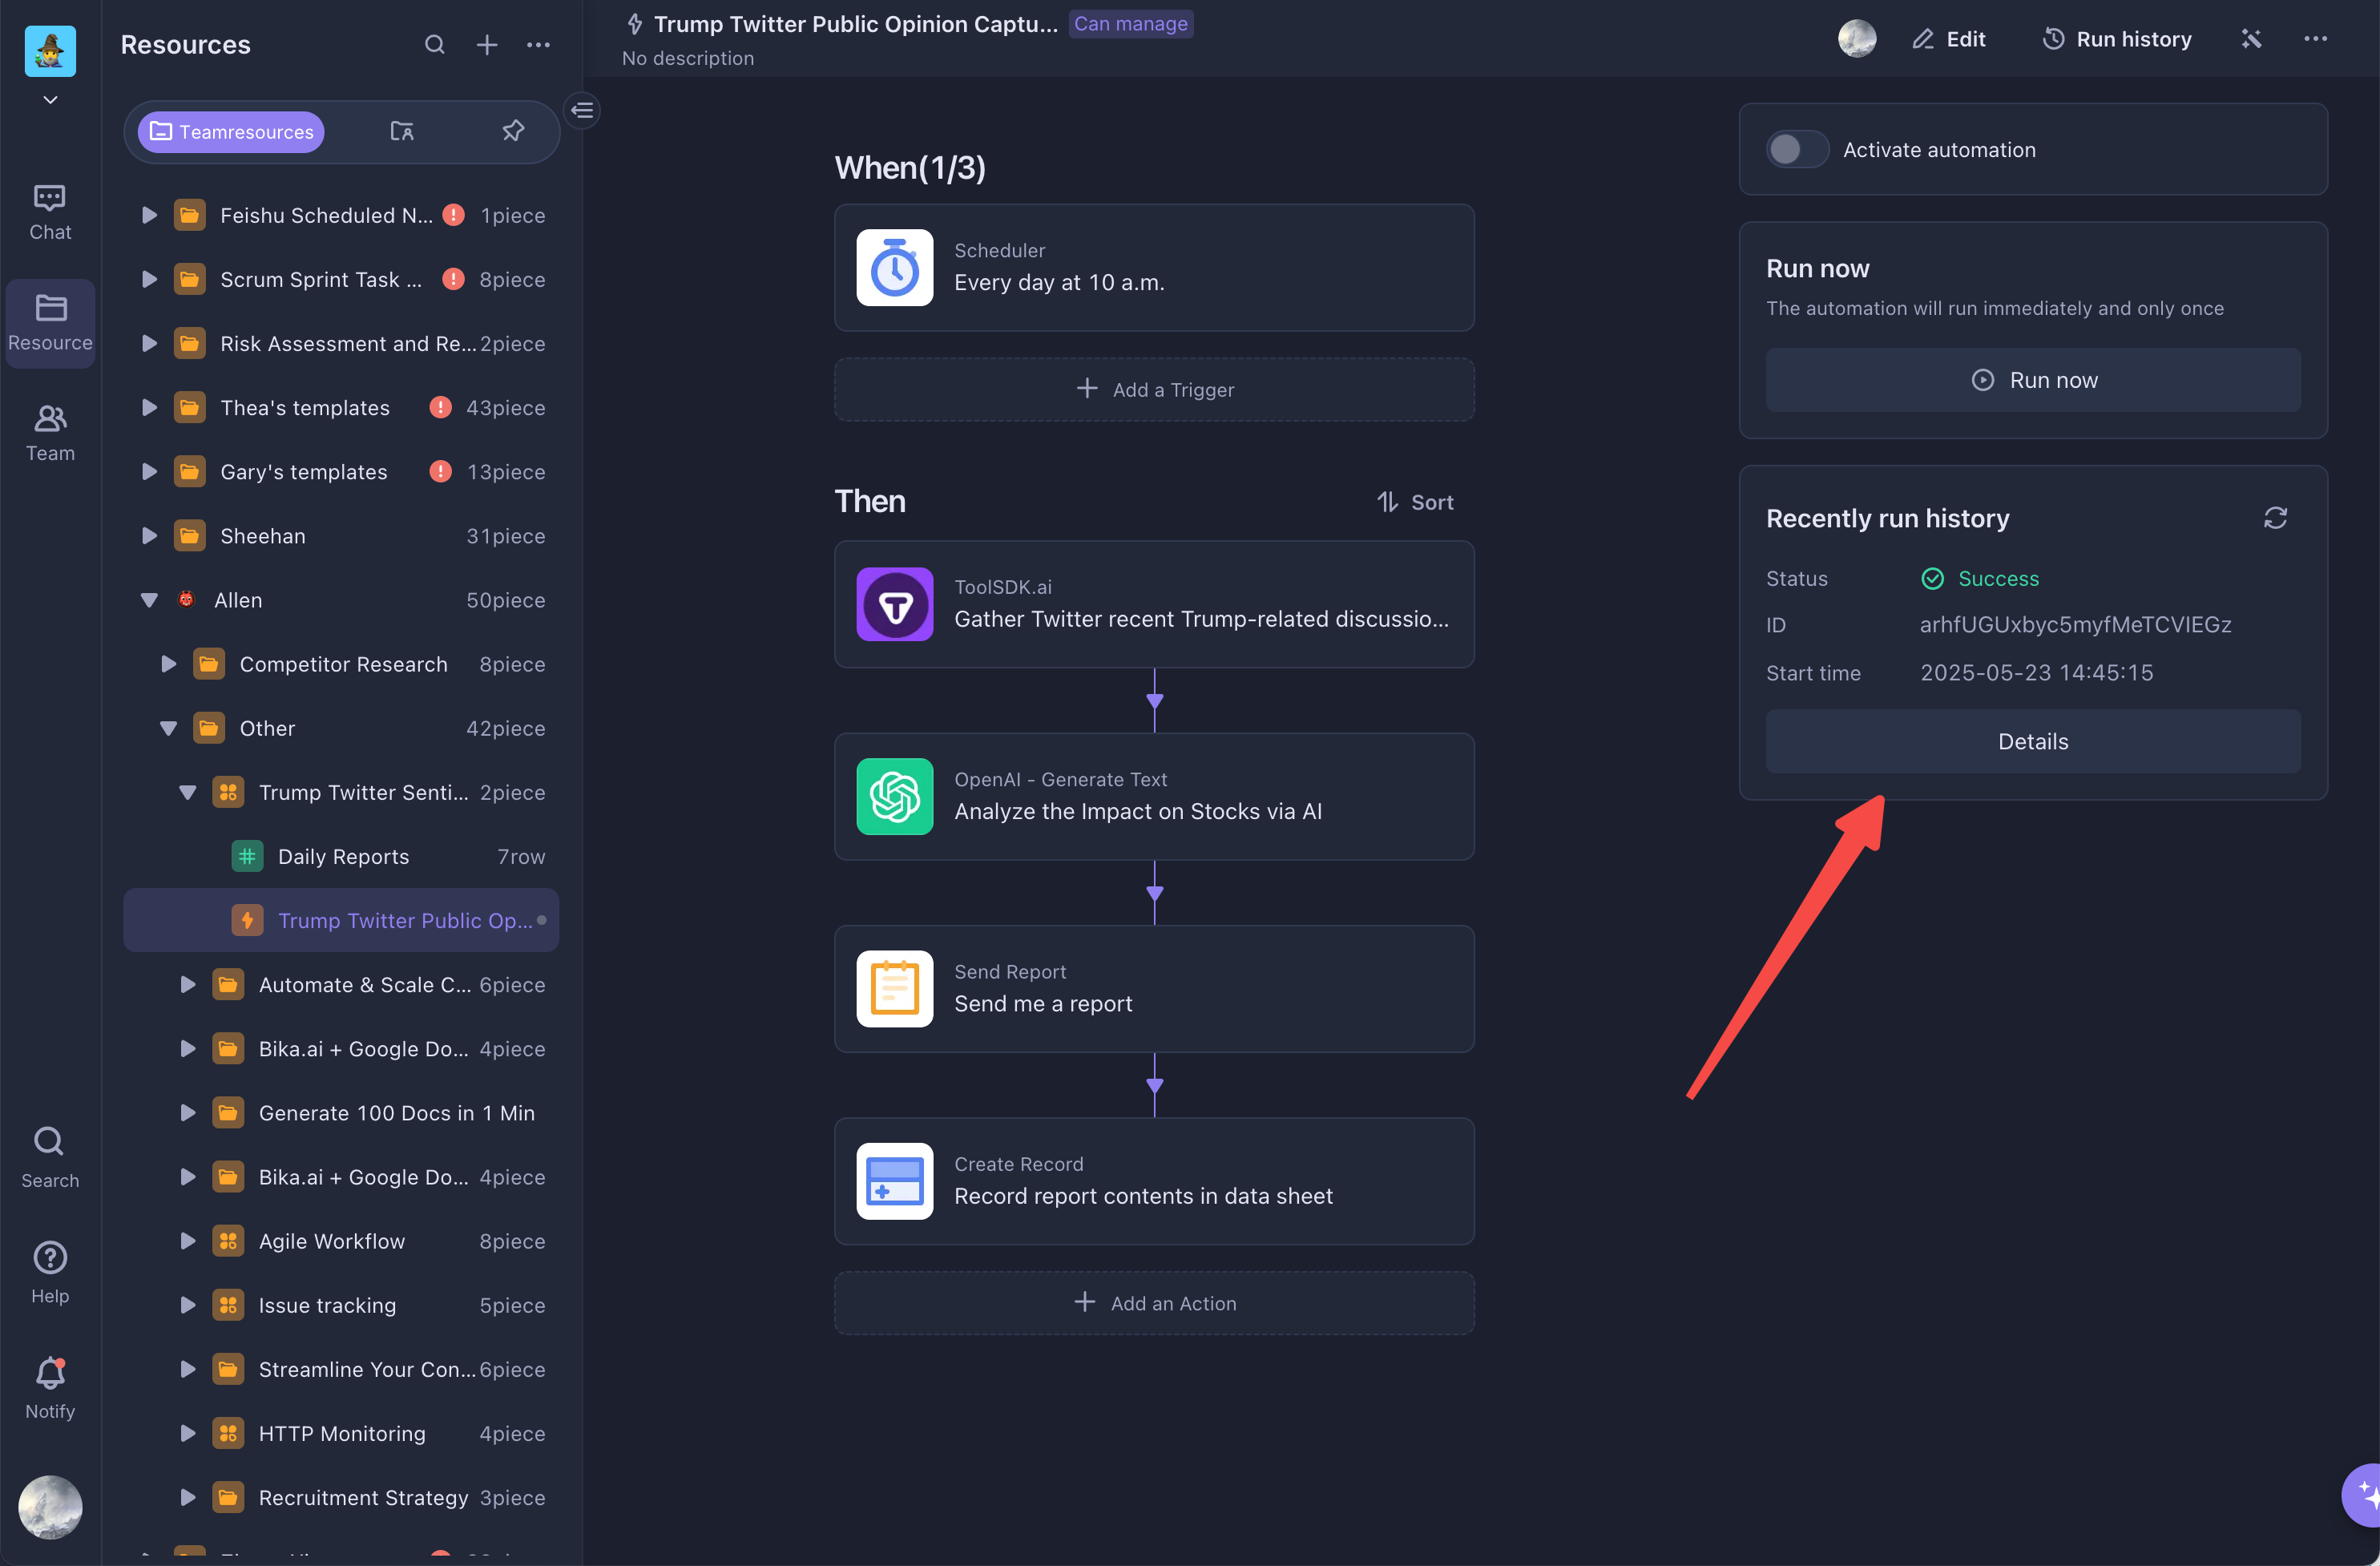Viewport: 2380px width, 1566px height.
Task: Open the OpenAI Generate Text action
Action: click(1154, 796)
